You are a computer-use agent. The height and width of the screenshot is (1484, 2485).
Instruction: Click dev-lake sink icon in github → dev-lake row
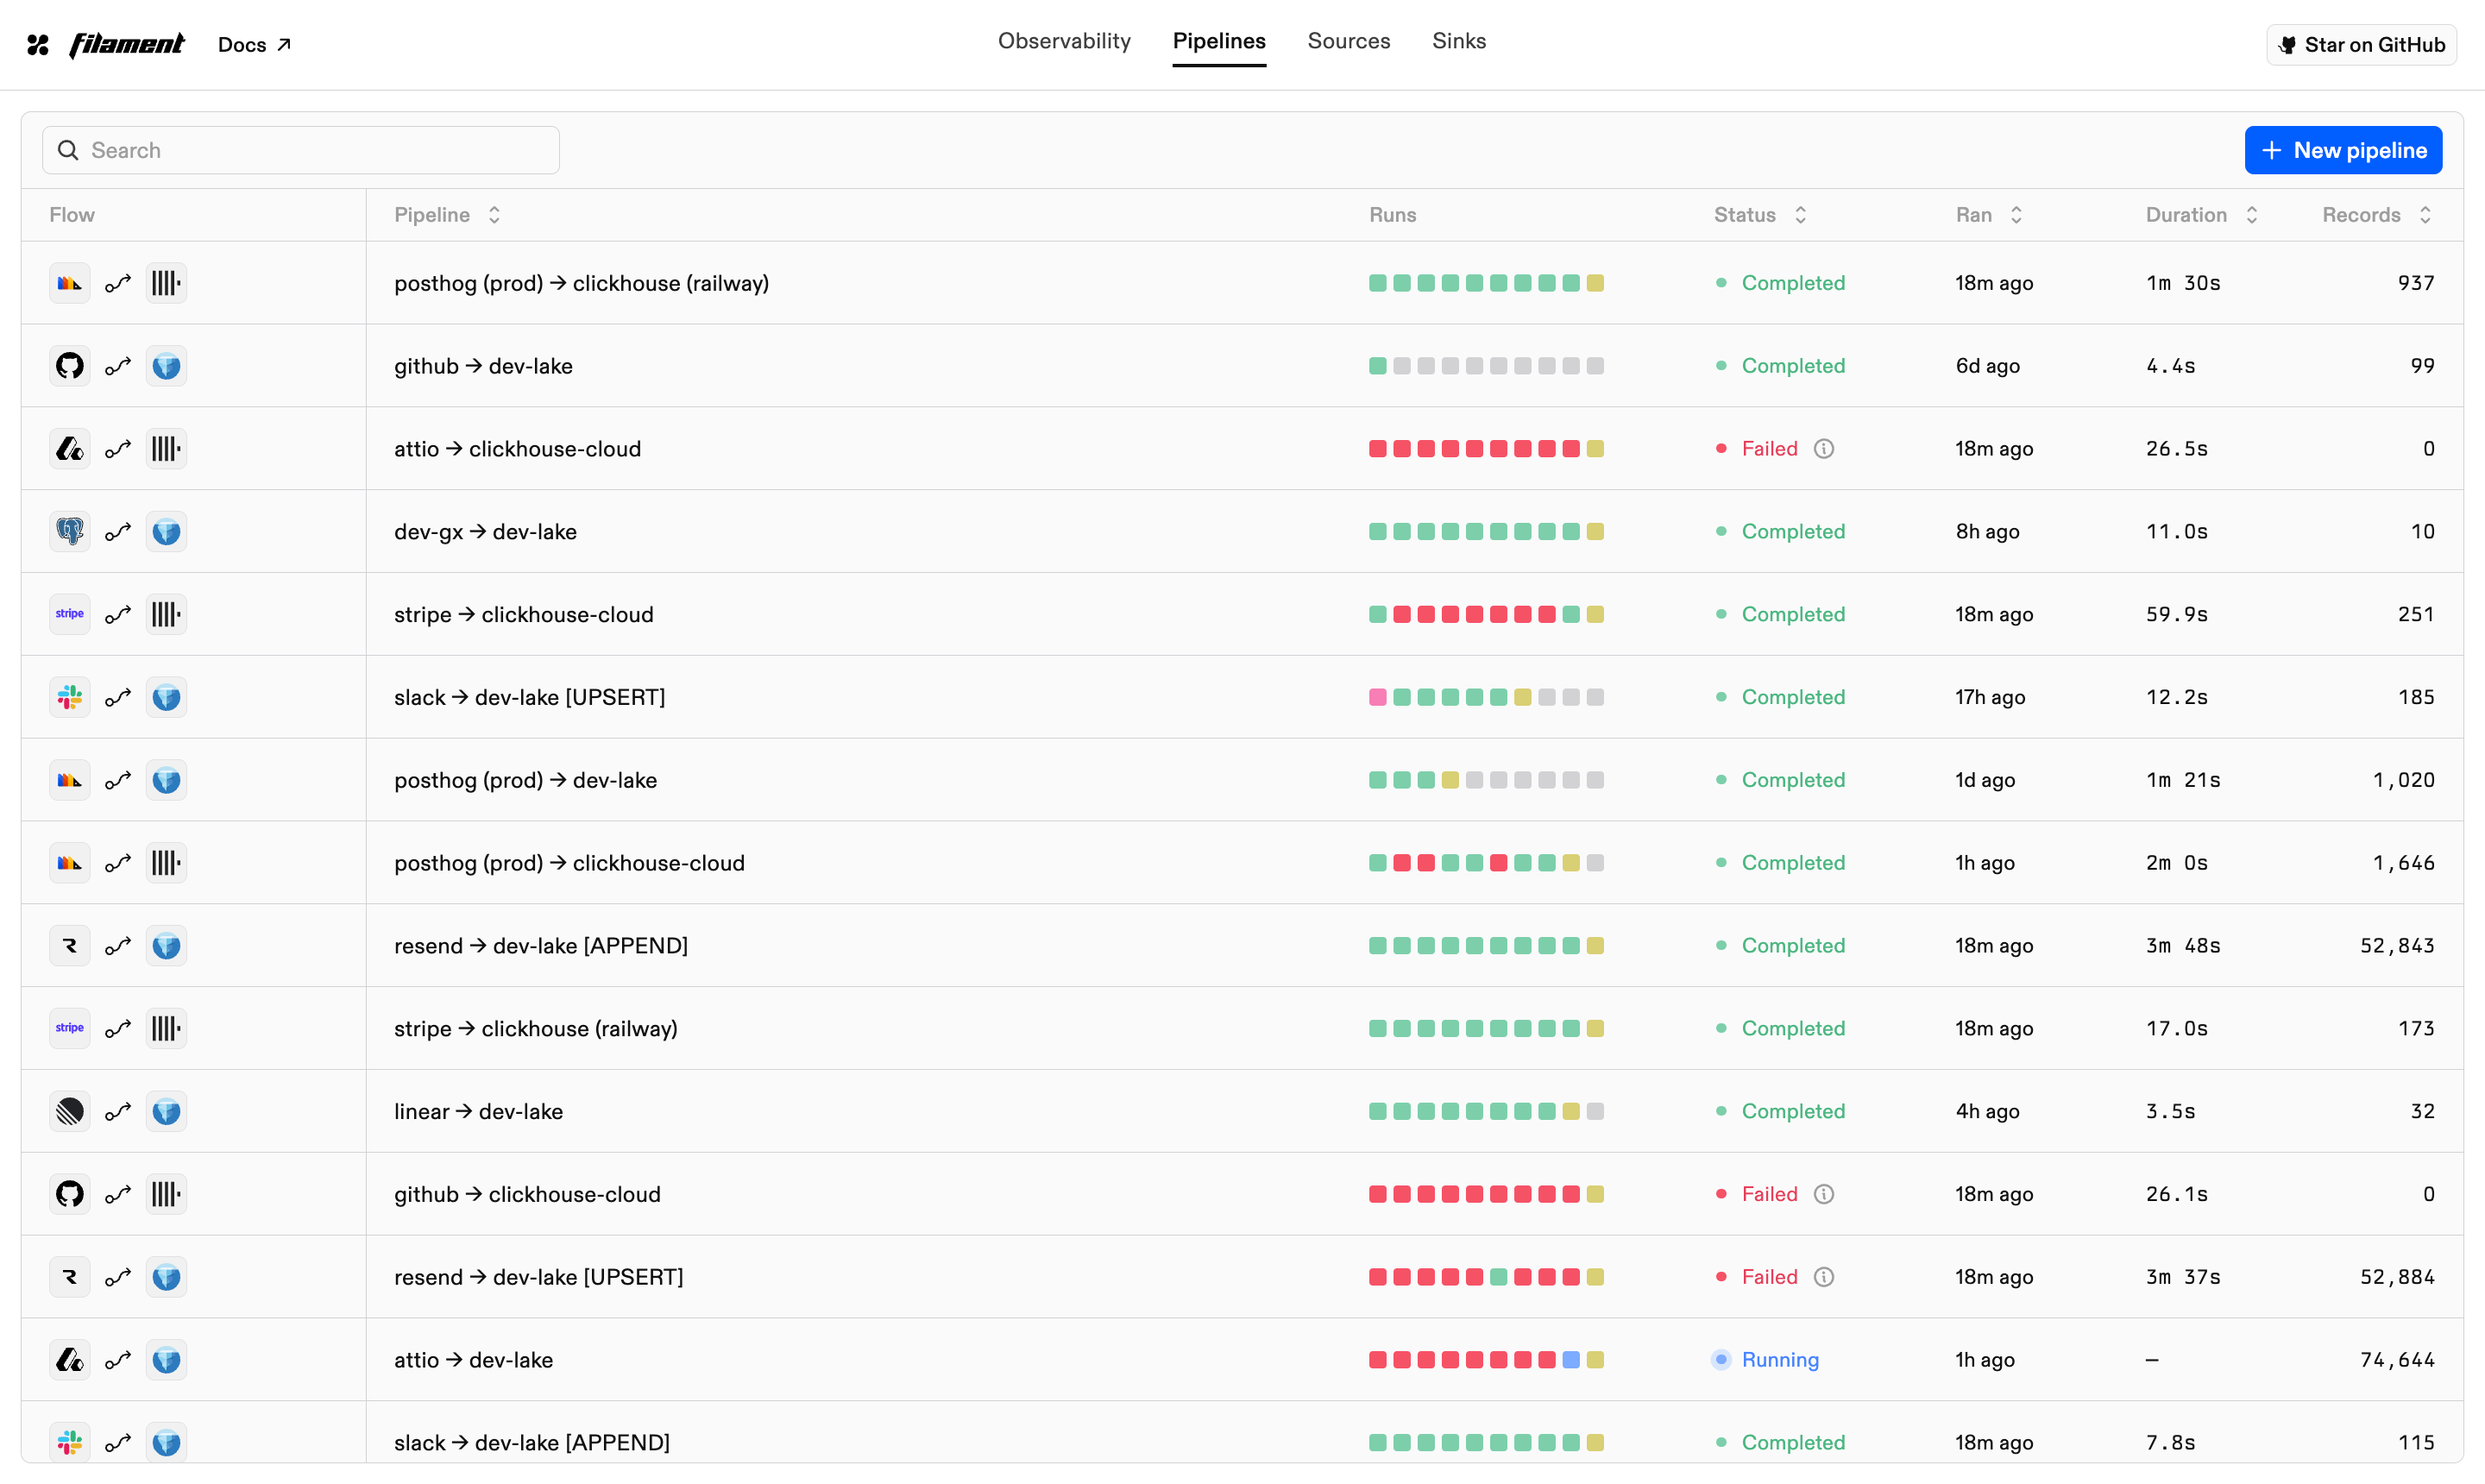(x=166, y=366)
